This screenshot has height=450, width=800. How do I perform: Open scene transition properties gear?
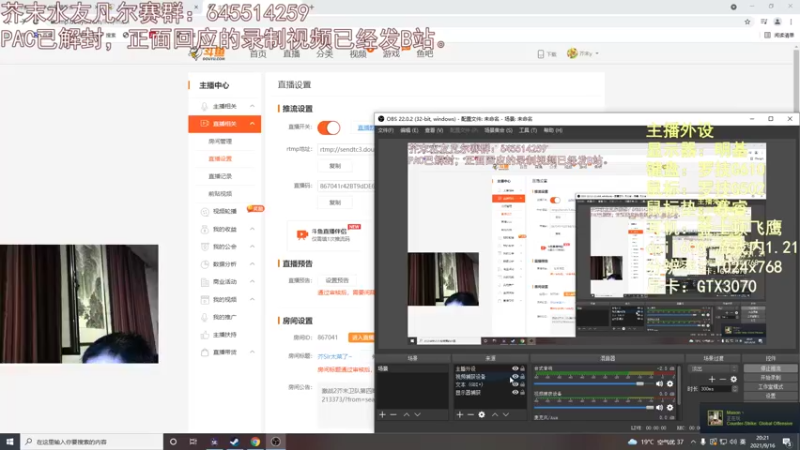coord(734,379)
